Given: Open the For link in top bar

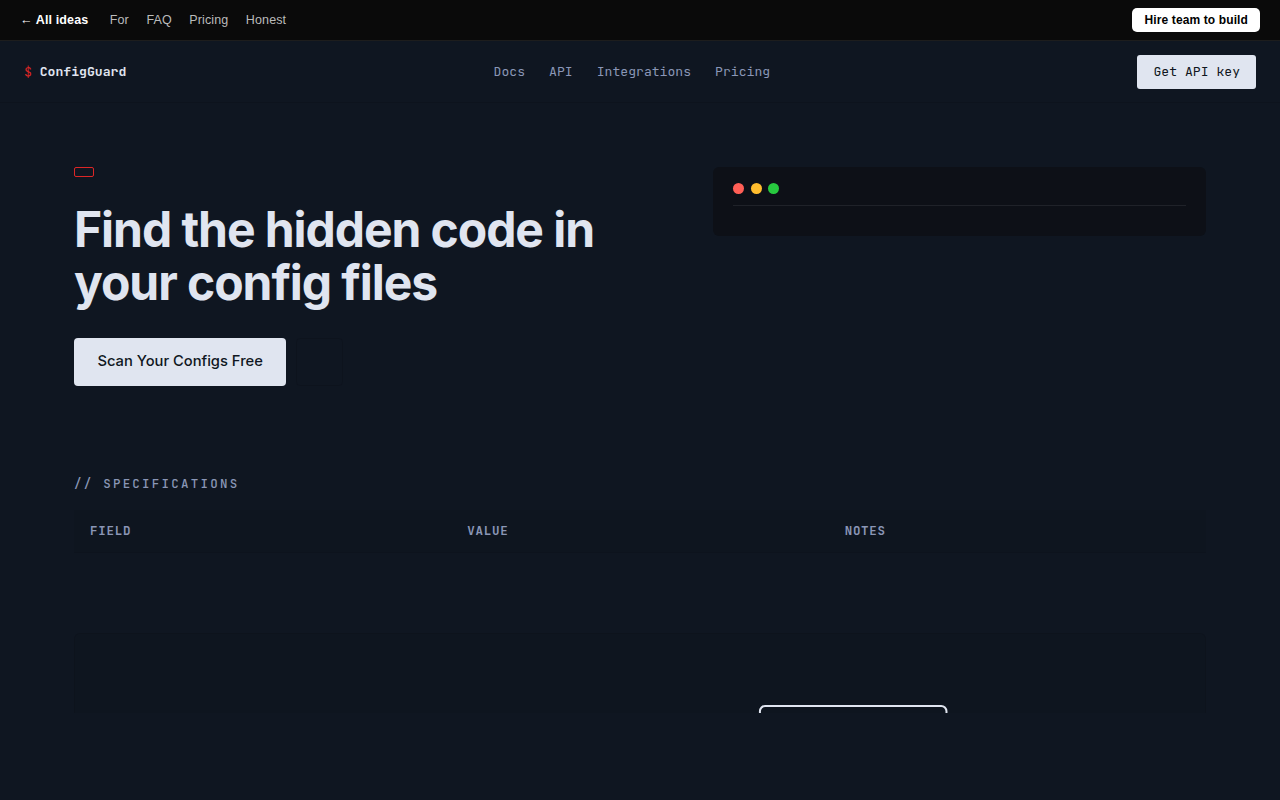Looking at the screenshot, I should [119, 20].
